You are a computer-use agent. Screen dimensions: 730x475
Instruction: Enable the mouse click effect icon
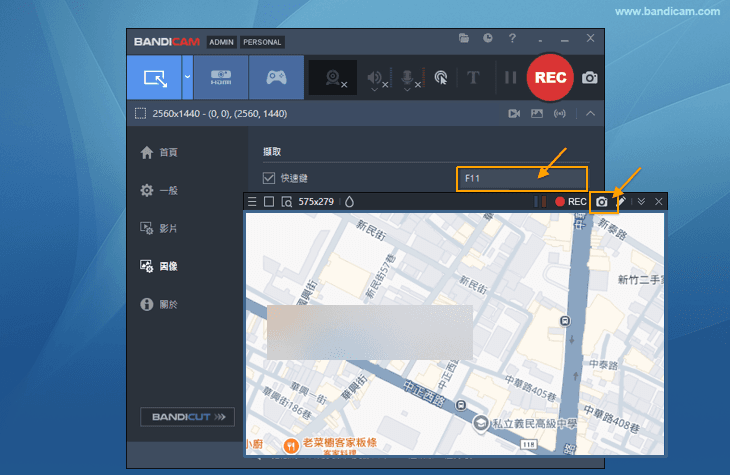tap(440, 78)
